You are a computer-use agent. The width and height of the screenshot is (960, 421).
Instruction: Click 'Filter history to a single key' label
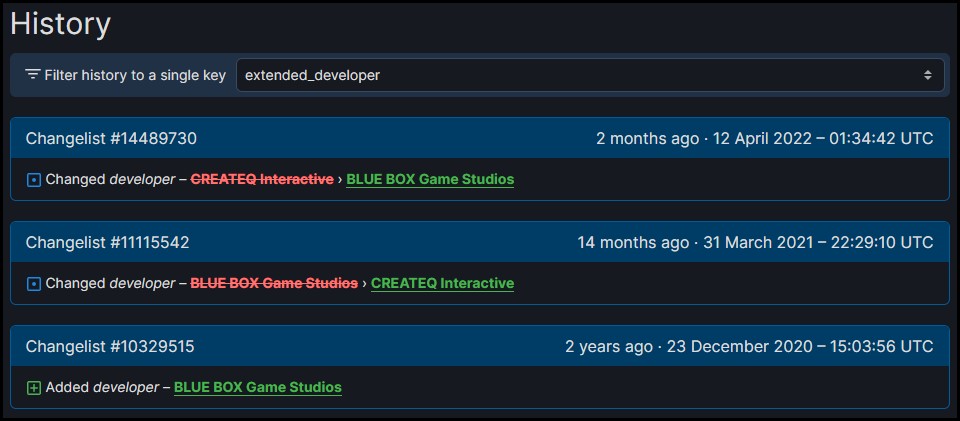[135, 75]
